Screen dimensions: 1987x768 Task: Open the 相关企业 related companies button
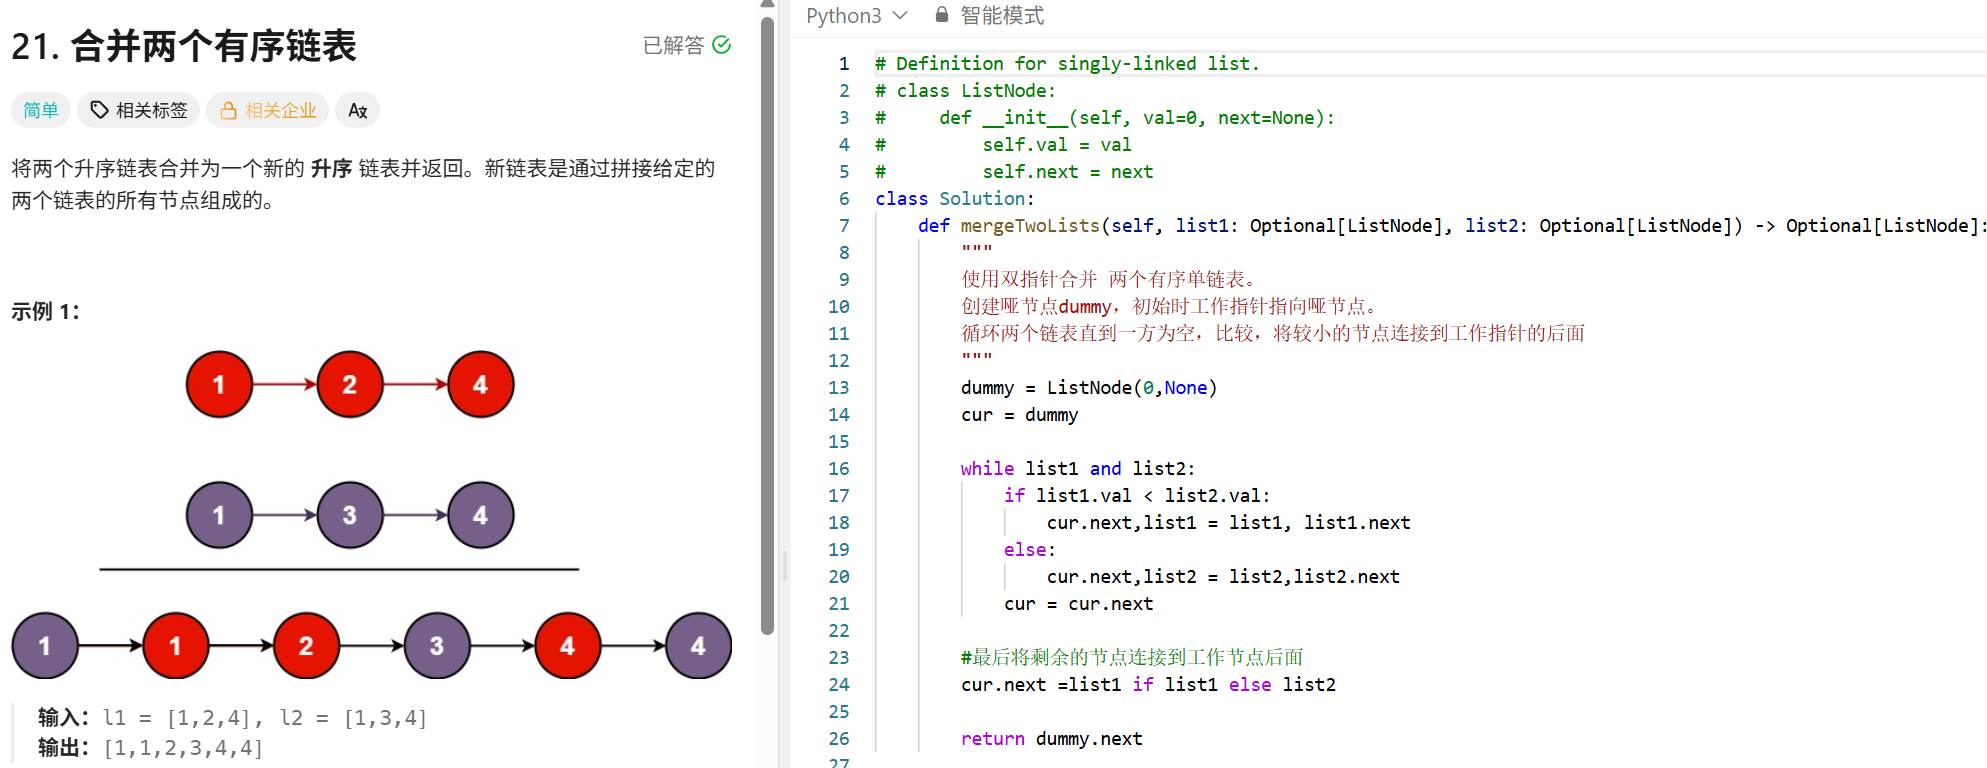(x=268, y=110)
